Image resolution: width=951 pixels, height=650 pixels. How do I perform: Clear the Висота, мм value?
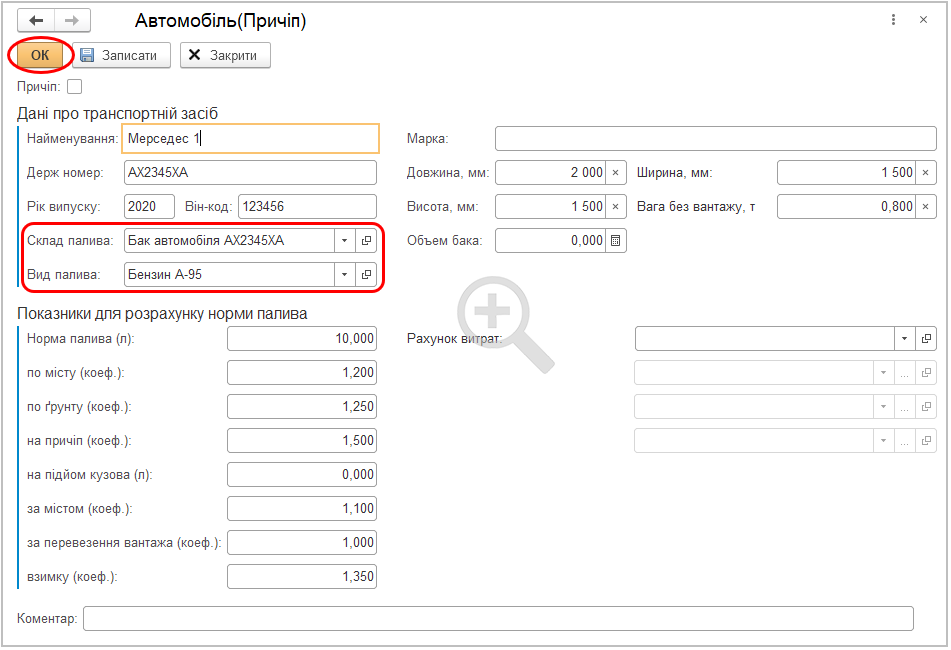pyautogui.click(x=616, y=207)
